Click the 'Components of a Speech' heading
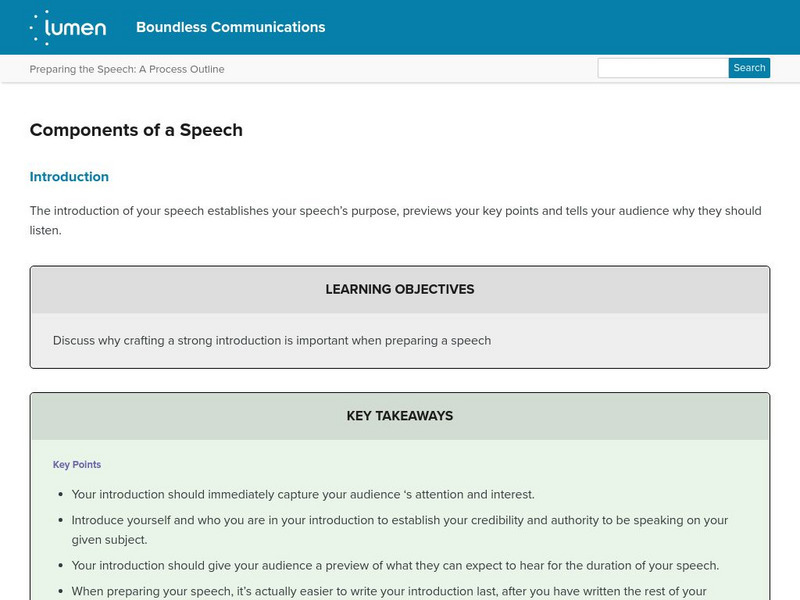The height and width of the screenshot is (600, 800). pyautogui.click(x=136, y=130)
